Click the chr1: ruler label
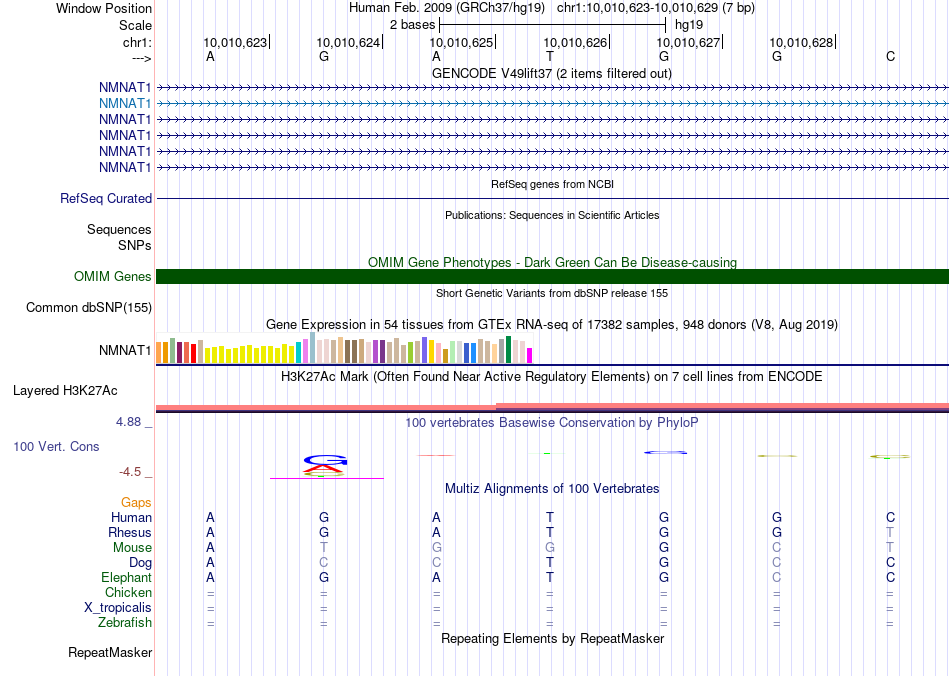The image size is (950, 676). (137, 42)
